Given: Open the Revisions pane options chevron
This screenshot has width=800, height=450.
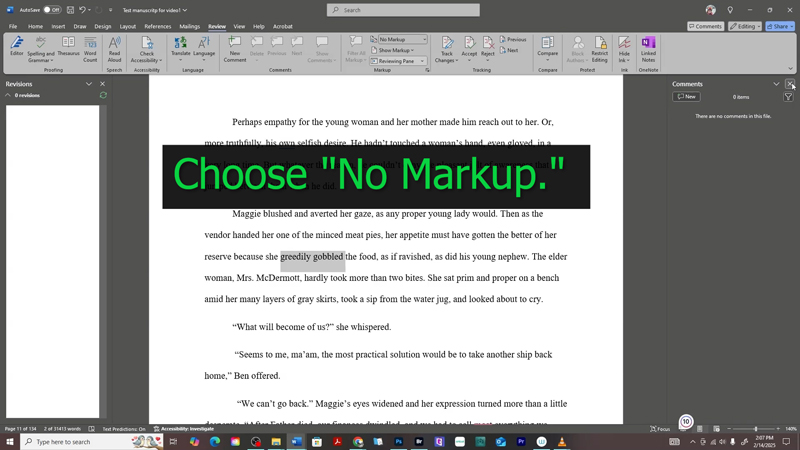Looking at the screenshot, I should pyautogui.click(x=89, y=84).
